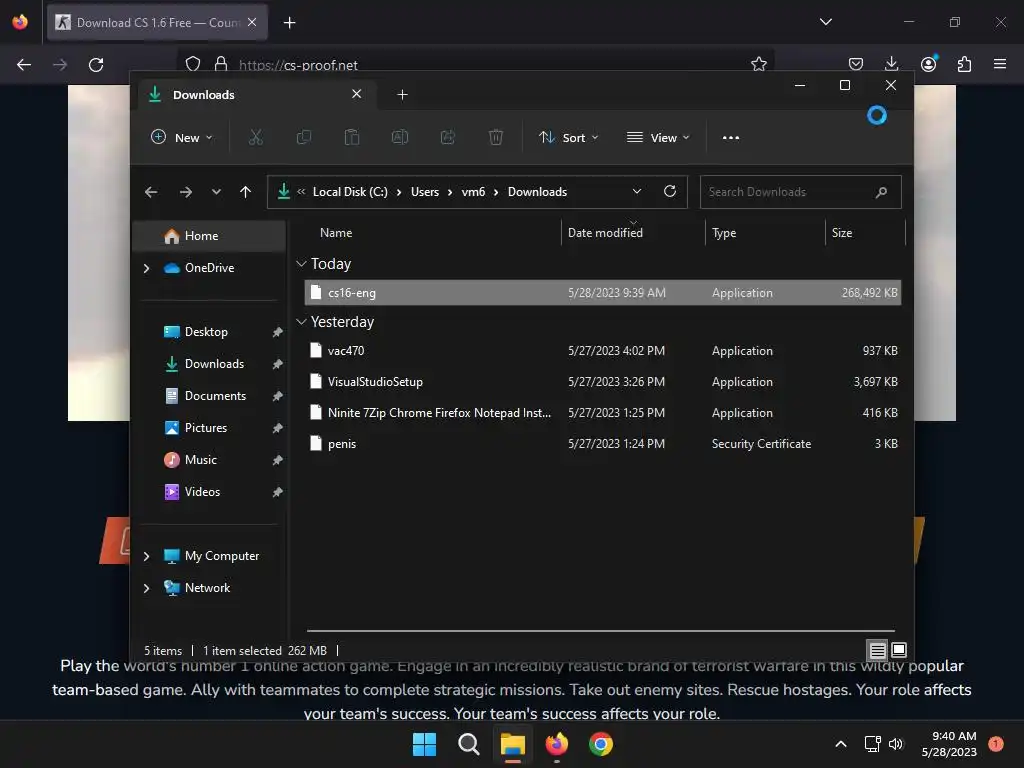Select the Downloads tab in File Explorer

(x=257, y=95)
